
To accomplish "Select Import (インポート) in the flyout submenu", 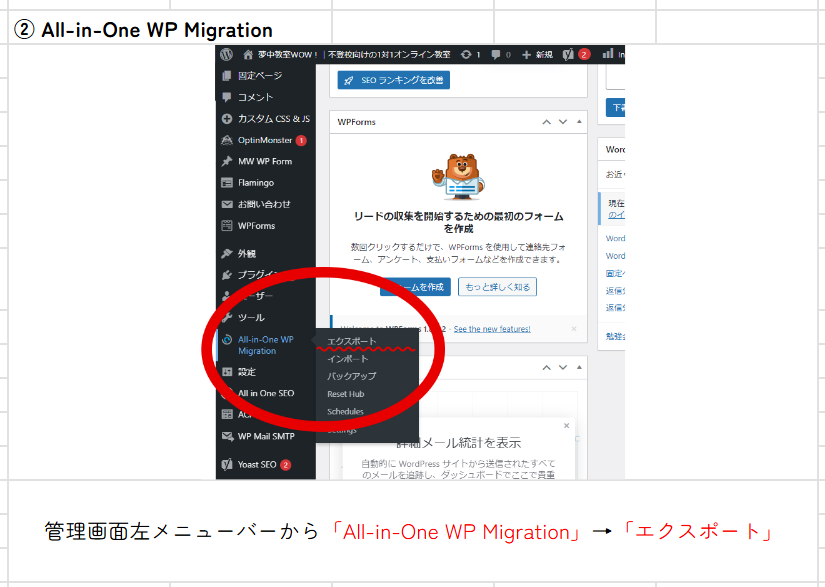I will tap(347, 358).
